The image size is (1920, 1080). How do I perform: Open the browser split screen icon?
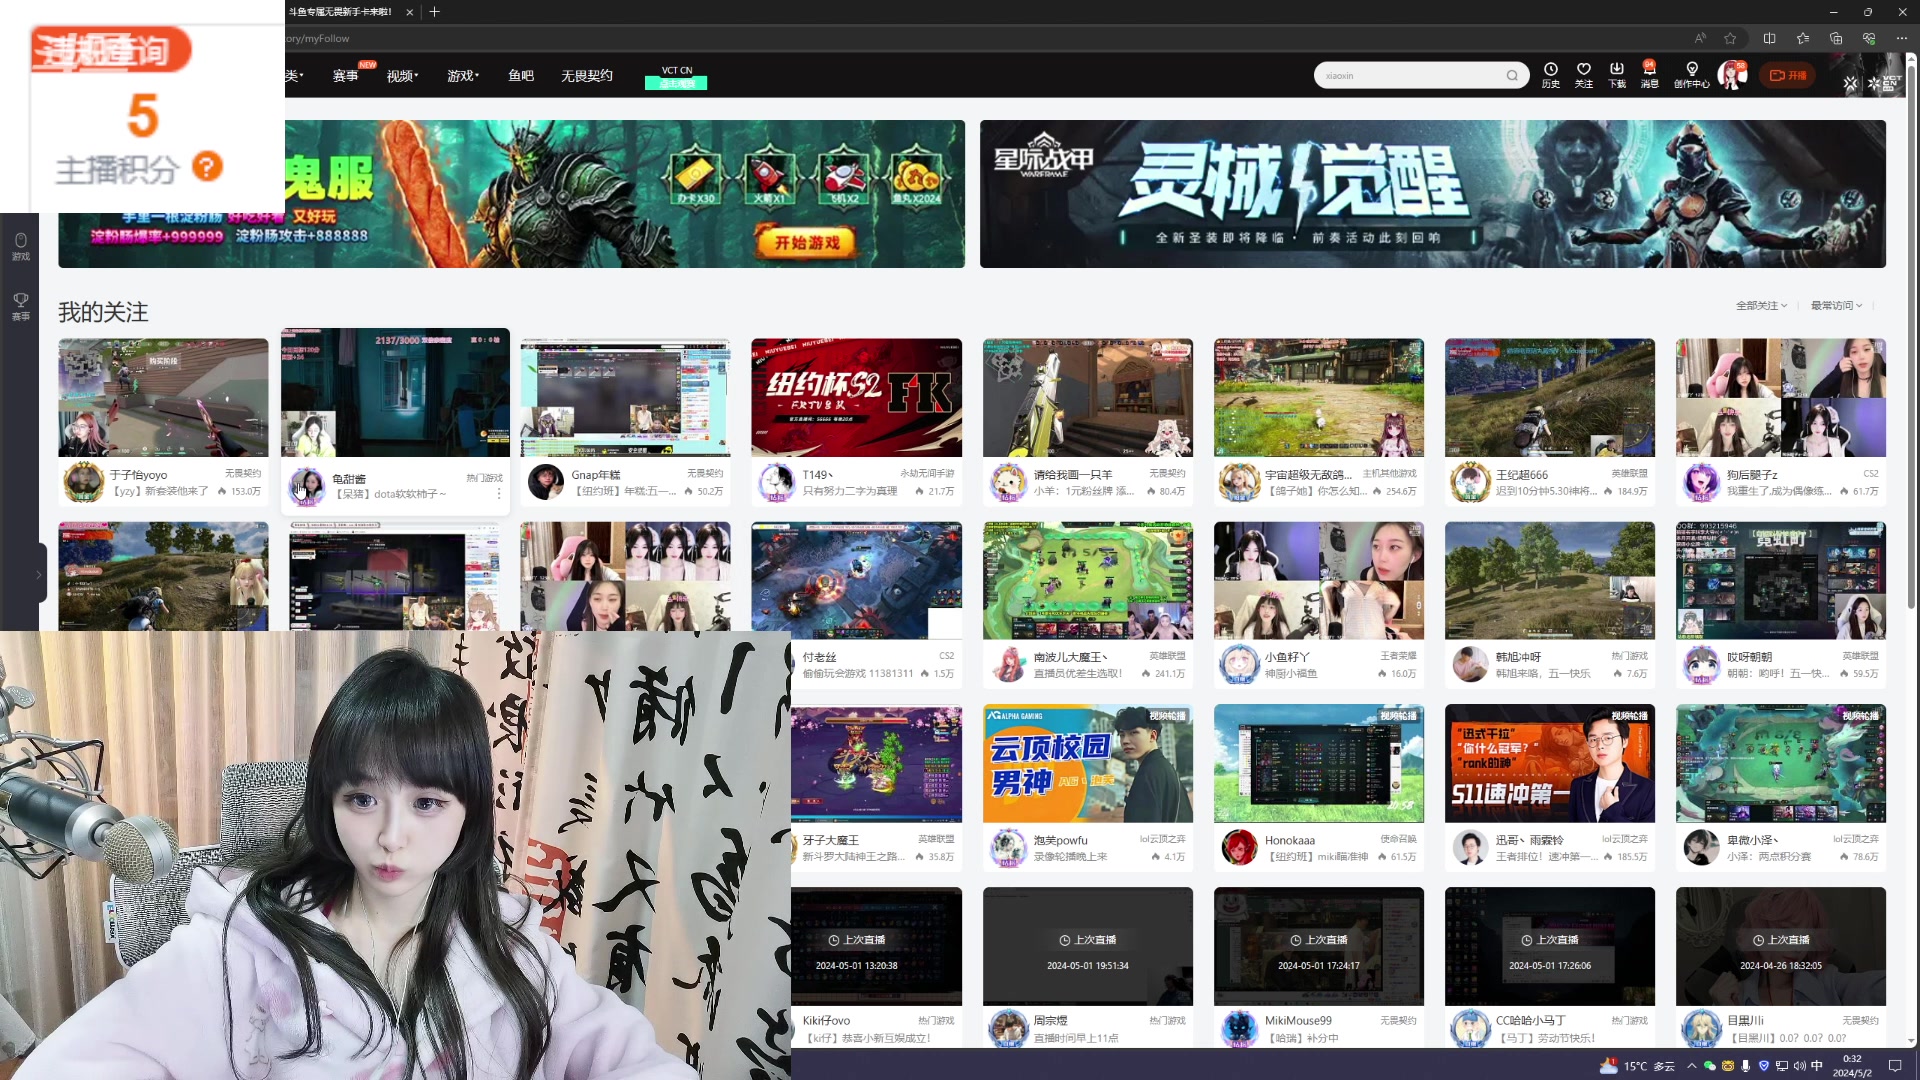[x=1769, y=38]
